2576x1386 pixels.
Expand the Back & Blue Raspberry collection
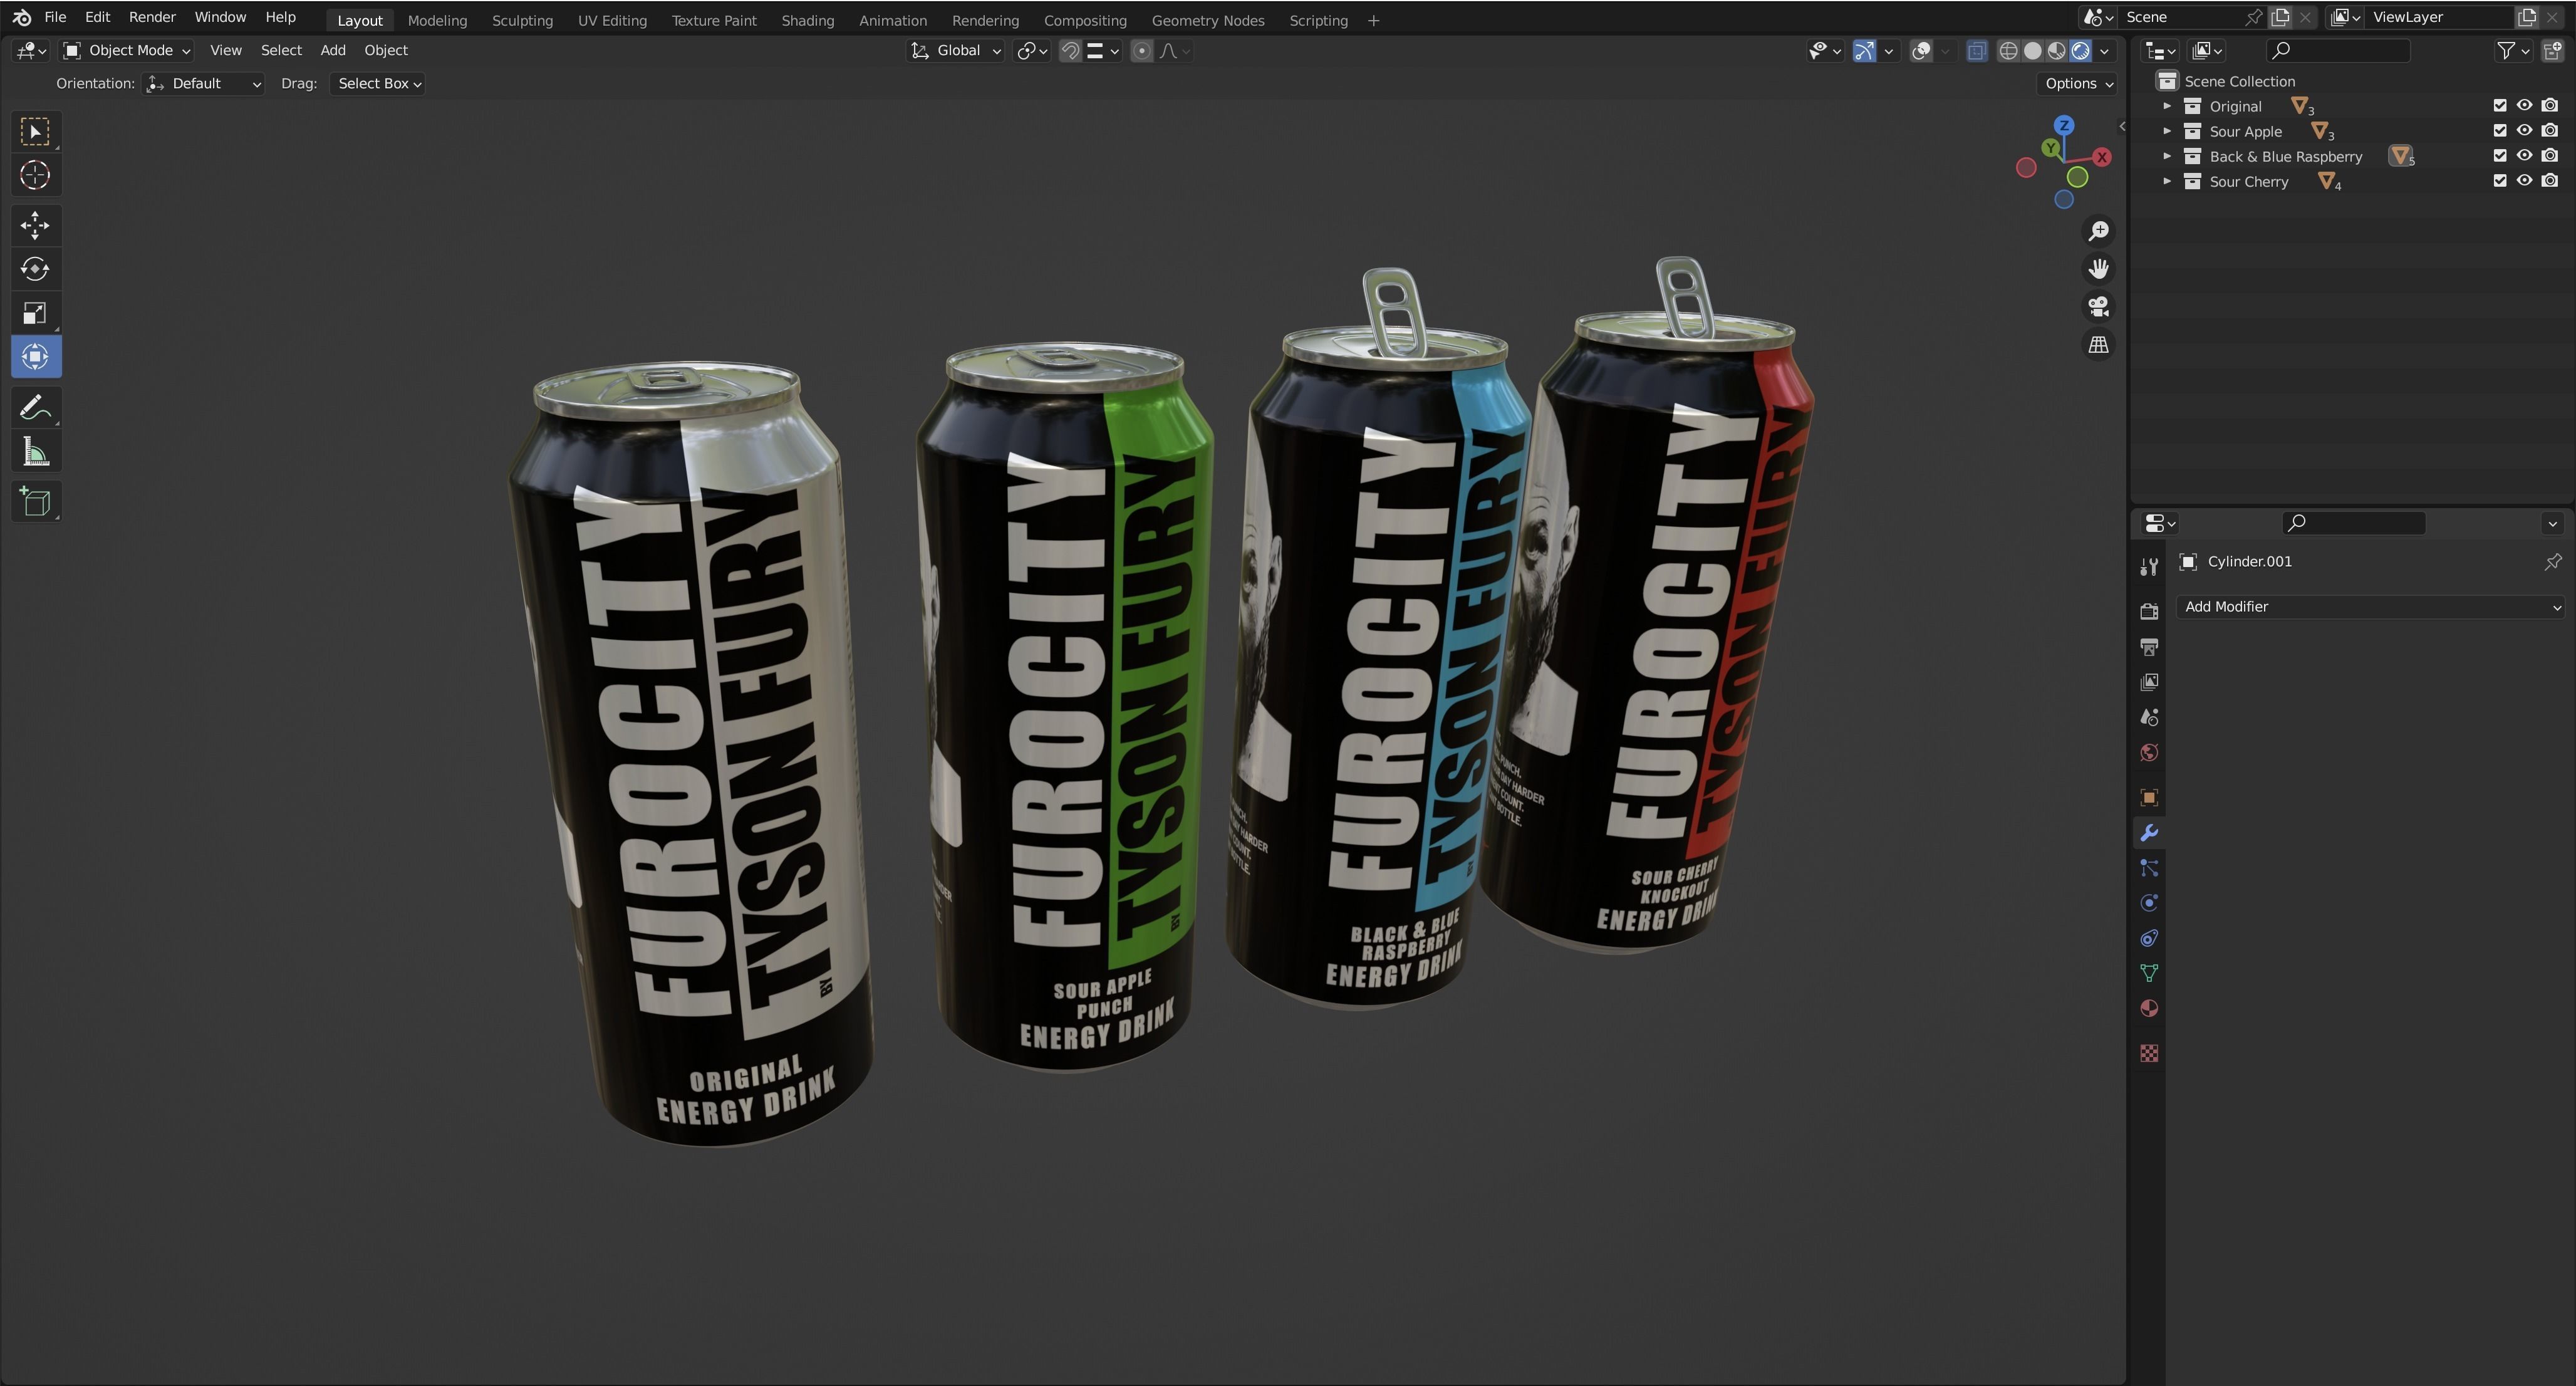(x=2167, y=155)
